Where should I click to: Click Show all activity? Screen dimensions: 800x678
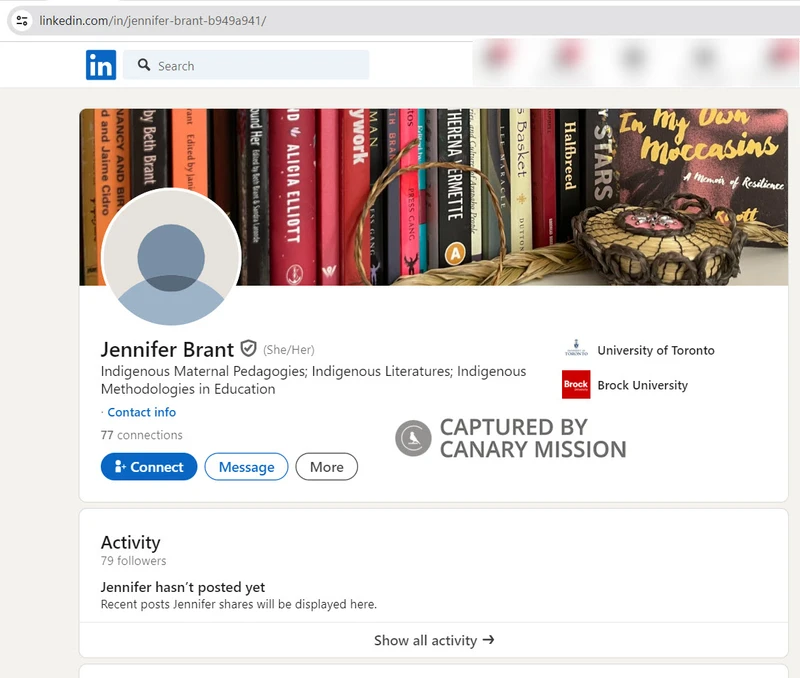point(434,640)
